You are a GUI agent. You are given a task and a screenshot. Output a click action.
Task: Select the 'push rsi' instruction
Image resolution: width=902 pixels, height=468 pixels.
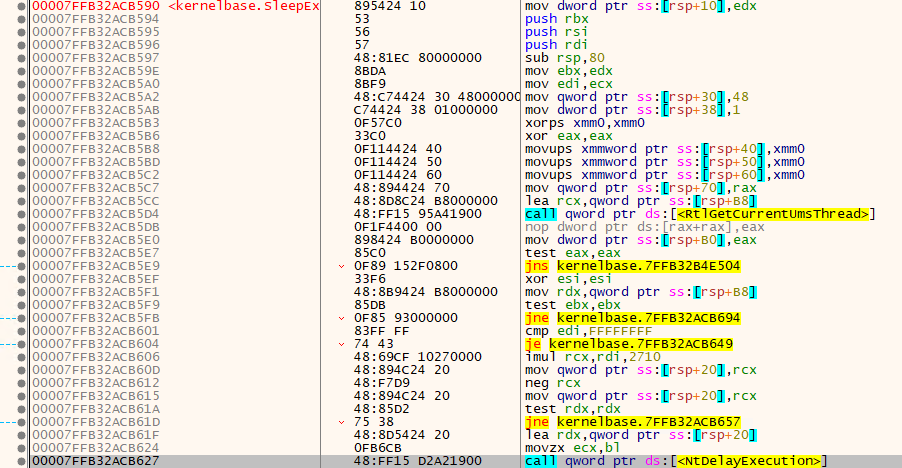pos(556,32)
